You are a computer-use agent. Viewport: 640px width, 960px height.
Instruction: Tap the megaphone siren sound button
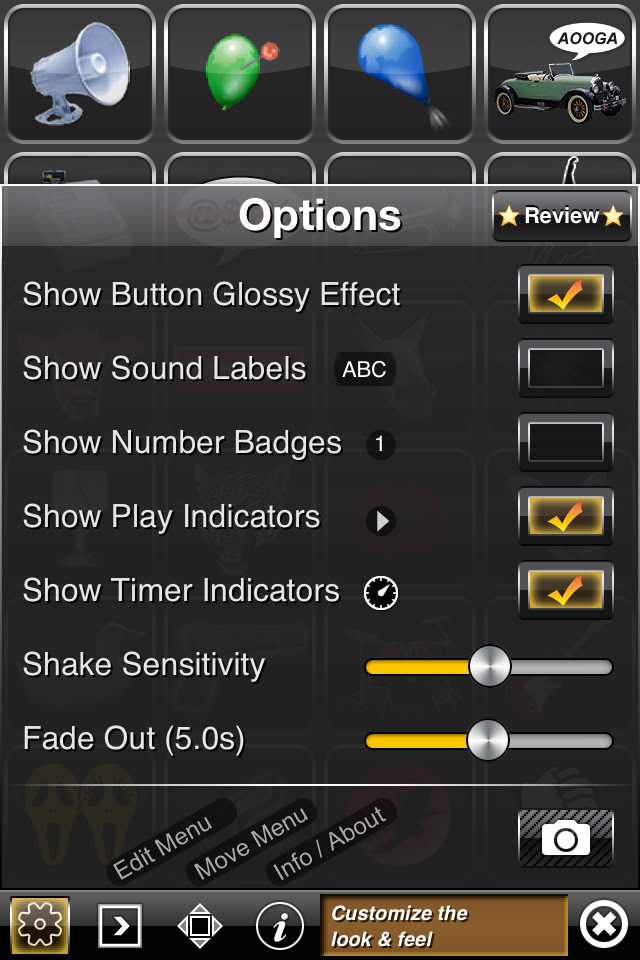(x=79, y=73)
